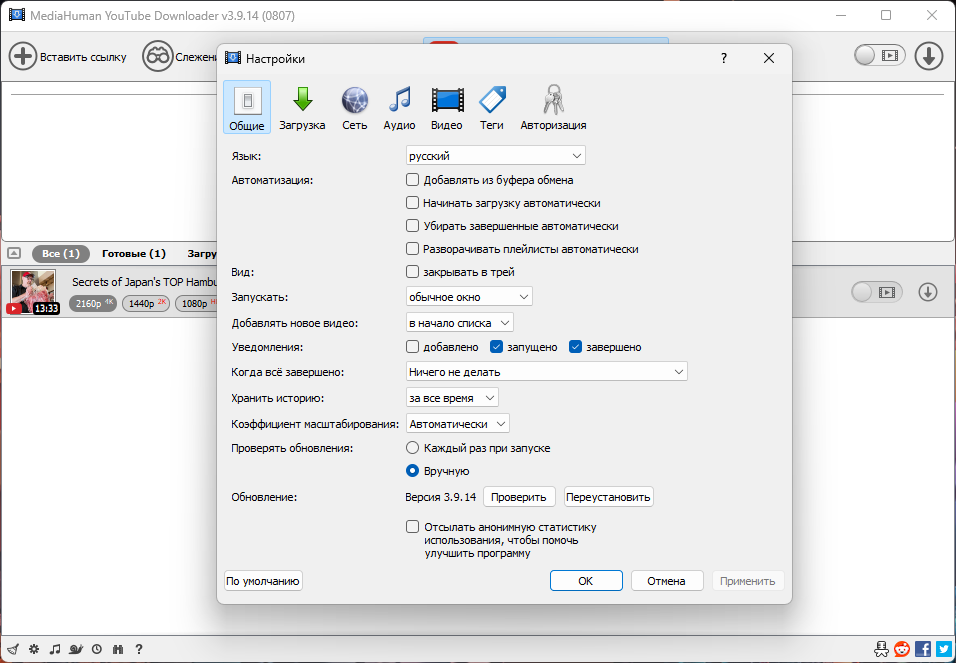
Task: Select the Готовые (1) filter tab
Action: [x=134, y=253]
